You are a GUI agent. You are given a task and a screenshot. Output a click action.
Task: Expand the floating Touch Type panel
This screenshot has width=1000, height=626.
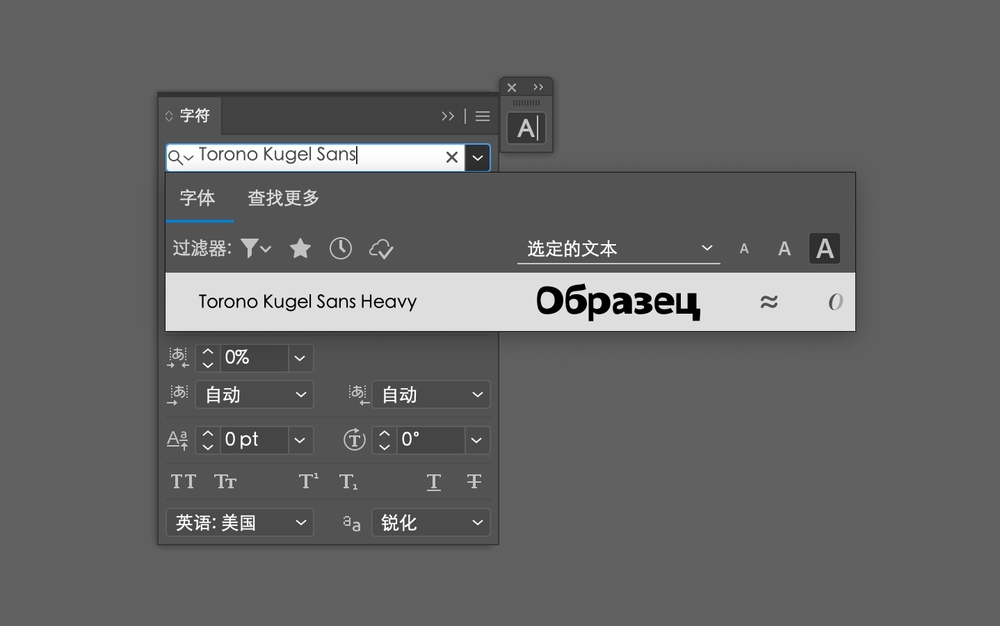[538, 87]
